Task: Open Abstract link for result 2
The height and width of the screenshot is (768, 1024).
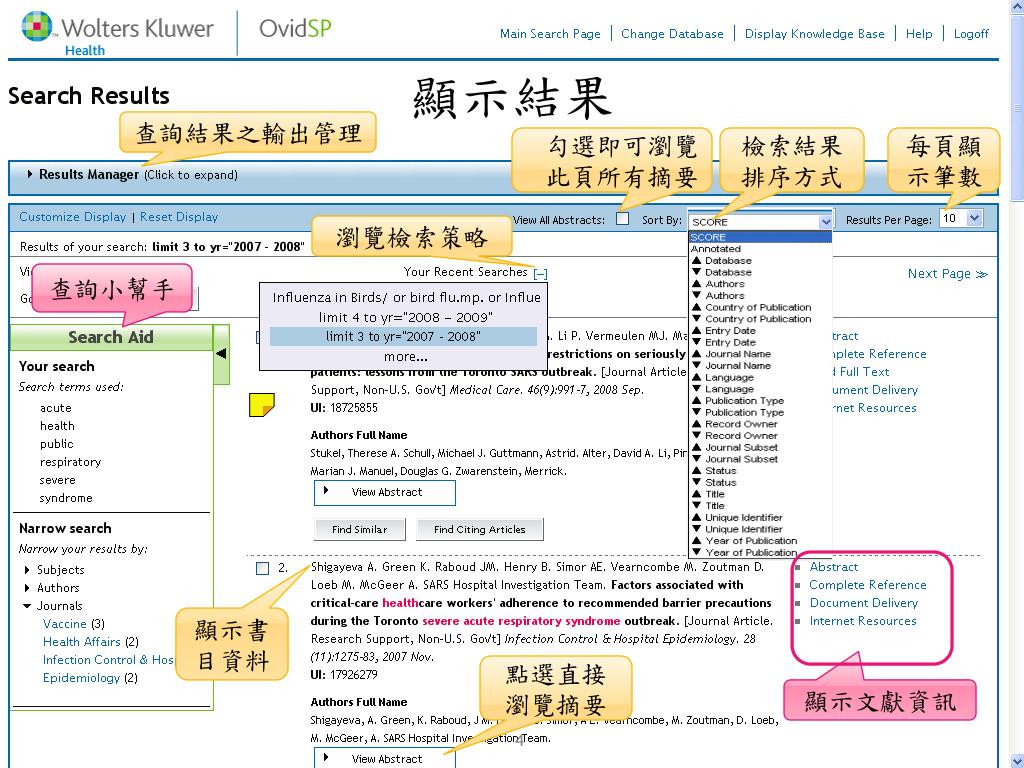Action: pyautogui.click(x=834, y=567)
